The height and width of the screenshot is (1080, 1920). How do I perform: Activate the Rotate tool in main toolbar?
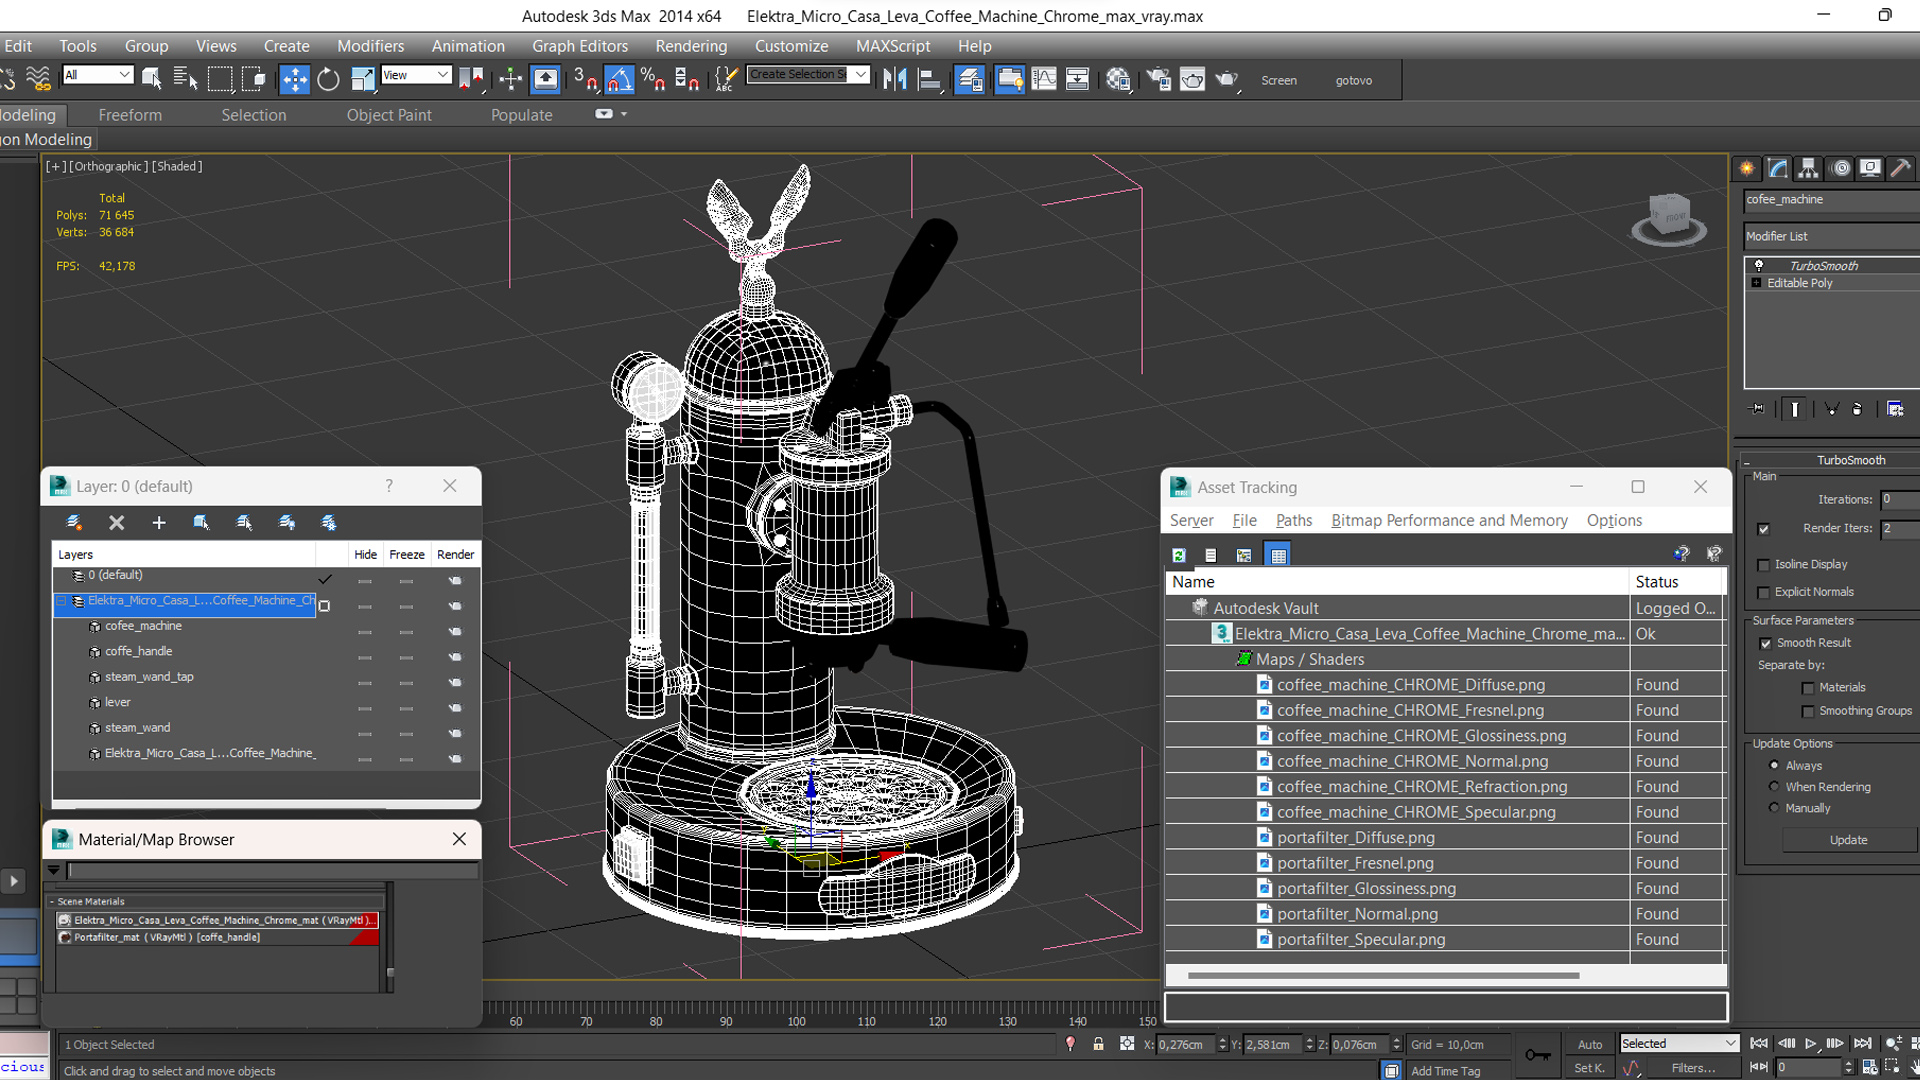pyautogui.click(x=328, y=80)
